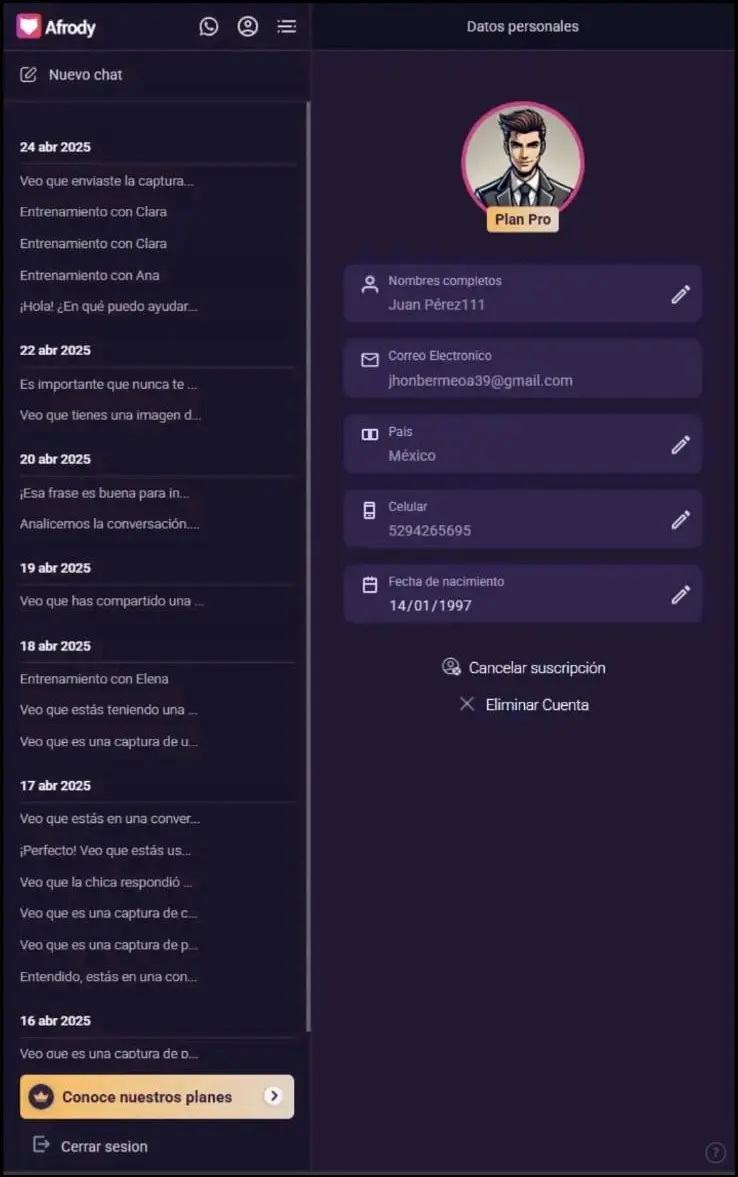Click the help question mark icon
Viewport: 738px width, 1177px height.
[x=715, y=1152]
